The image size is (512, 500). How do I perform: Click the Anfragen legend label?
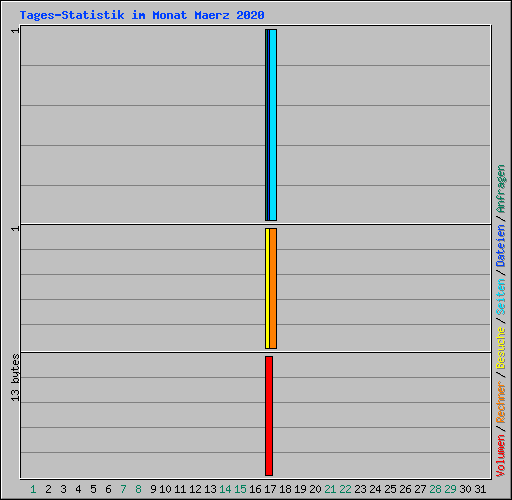coord(501,189)
